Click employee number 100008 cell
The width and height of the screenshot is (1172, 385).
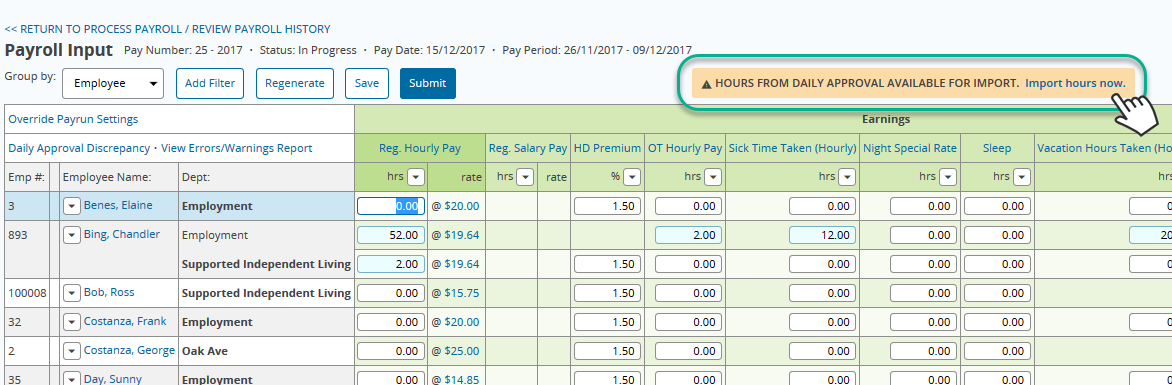[x=27, y=293]
